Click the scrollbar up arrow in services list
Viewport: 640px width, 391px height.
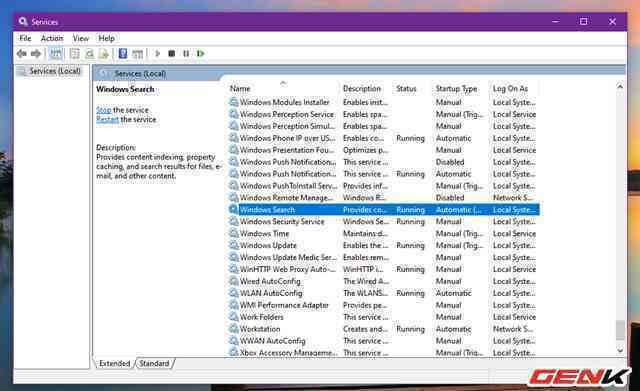[620, 87]
